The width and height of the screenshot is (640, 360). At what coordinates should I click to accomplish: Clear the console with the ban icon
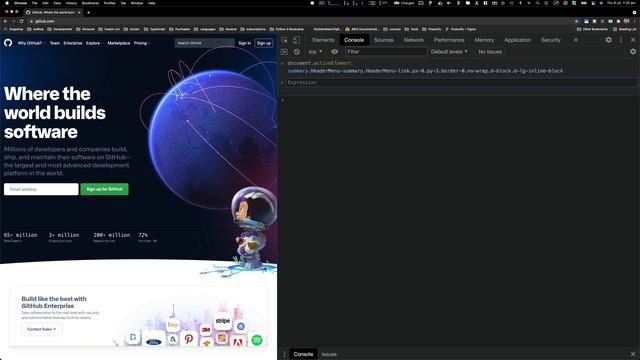pyautogui.click(x=297, y=52)
